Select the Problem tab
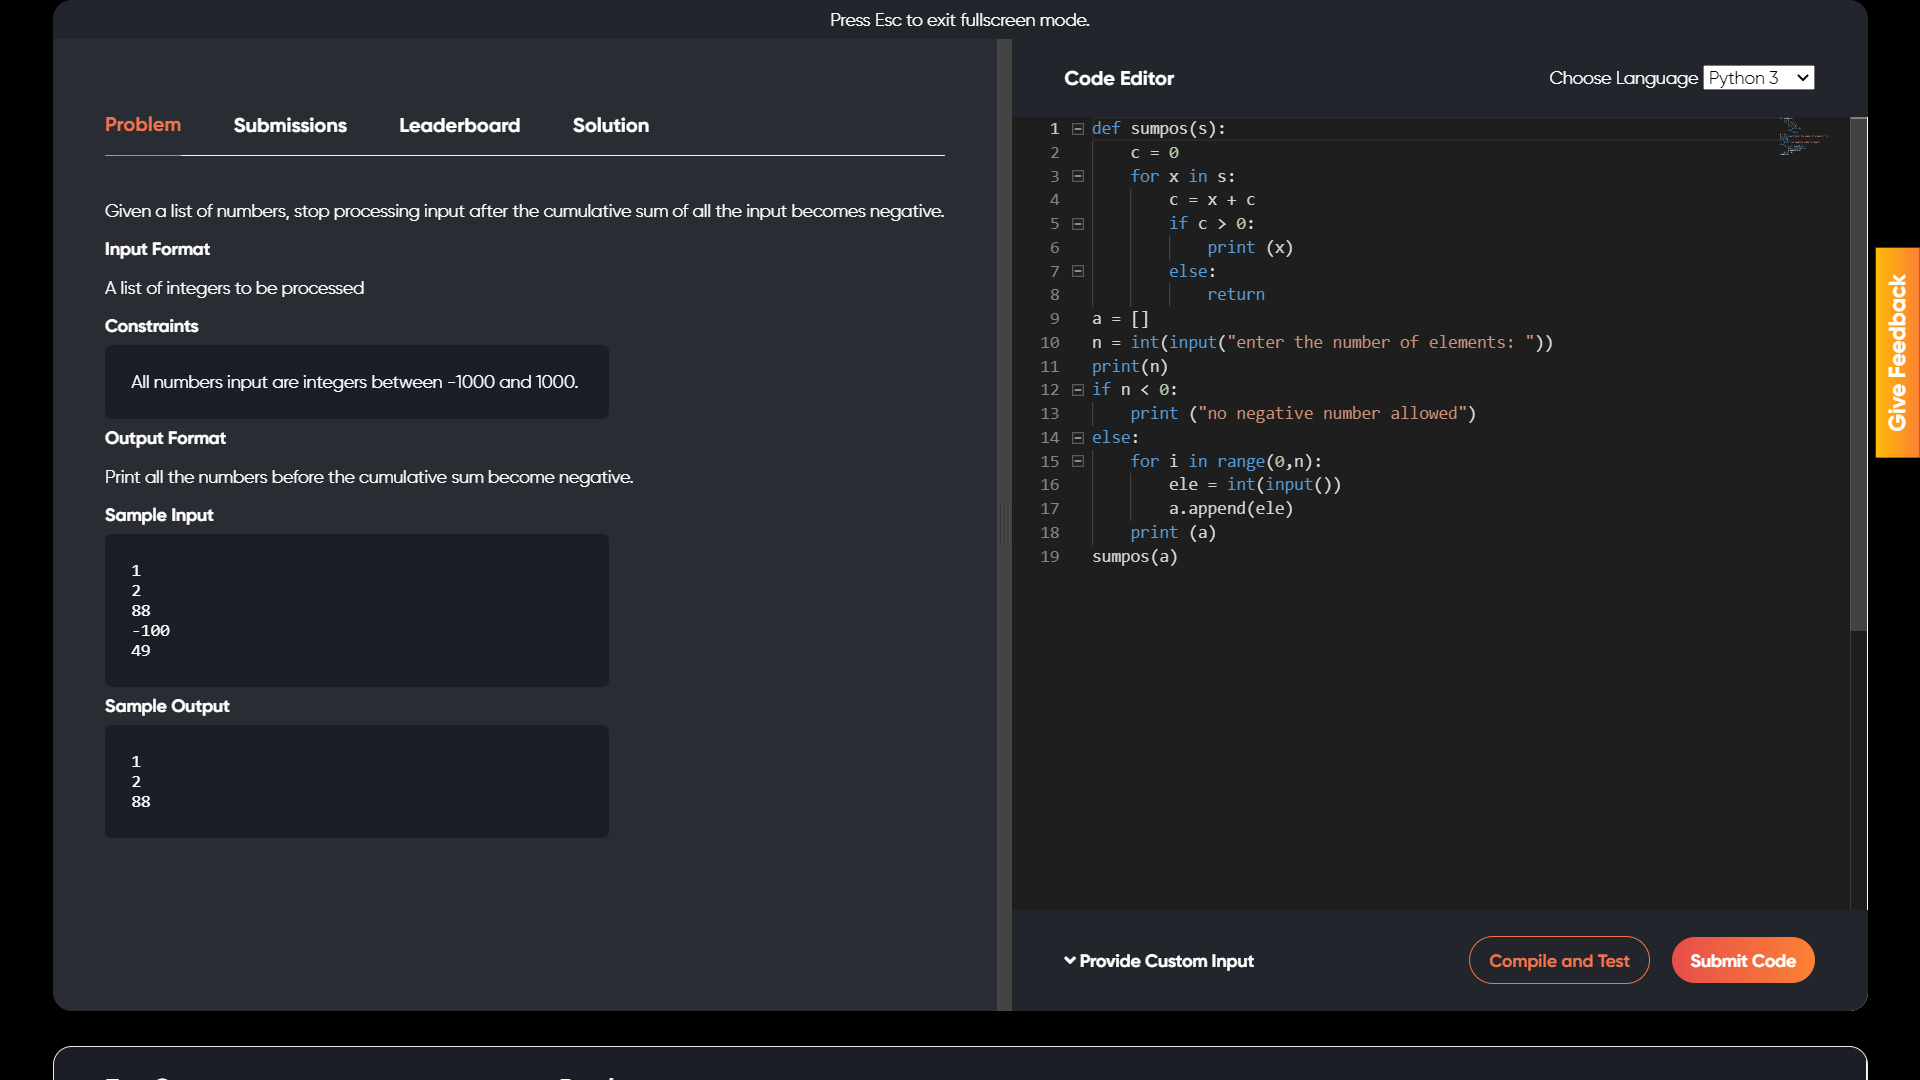 [x=143, y=125]
